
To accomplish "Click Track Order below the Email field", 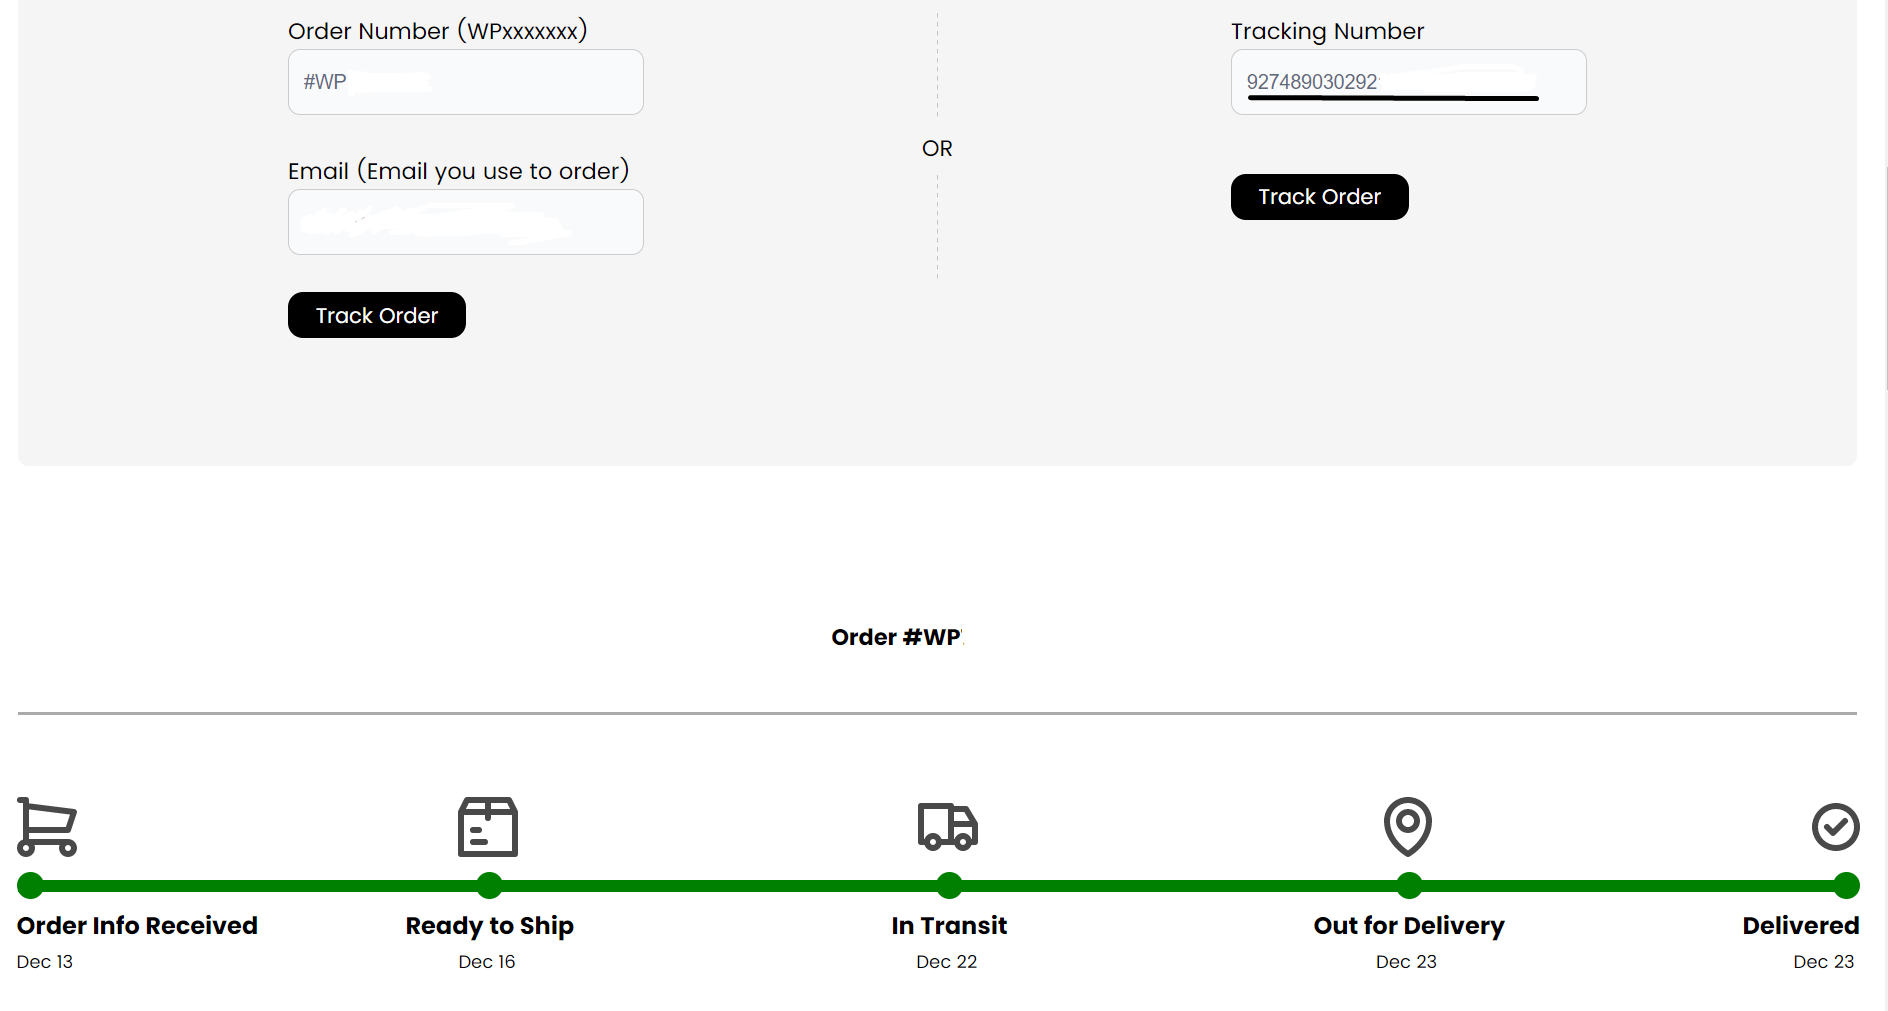I will coord(376,314).
